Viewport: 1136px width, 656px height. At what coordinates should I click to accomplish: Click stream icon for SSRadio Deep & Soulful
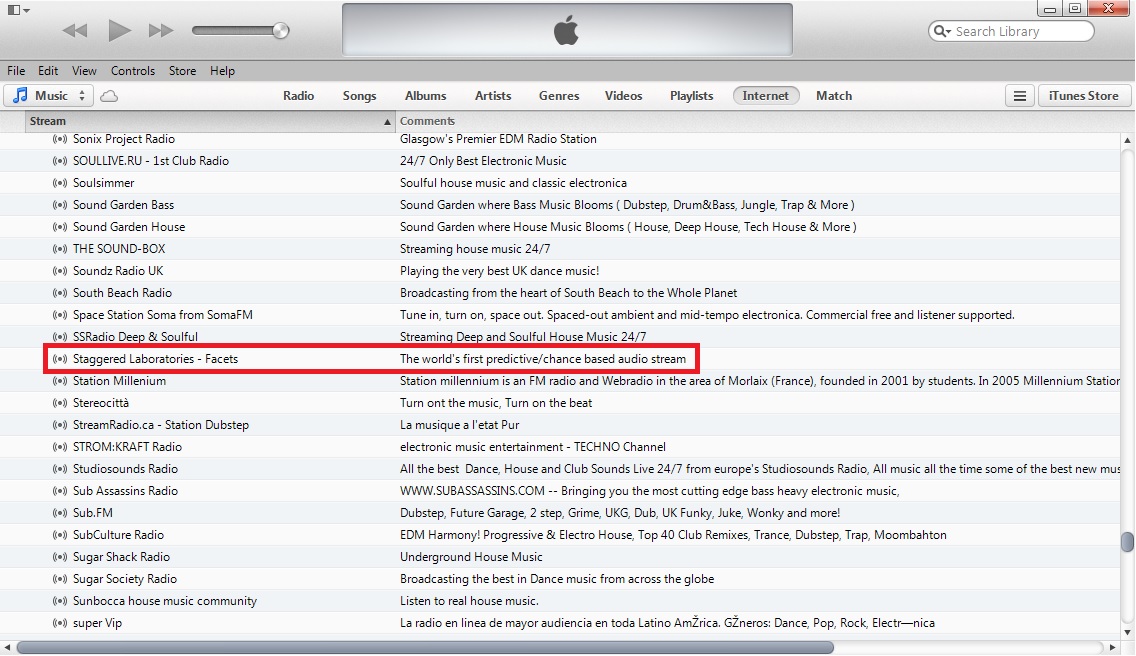[60, 336]
